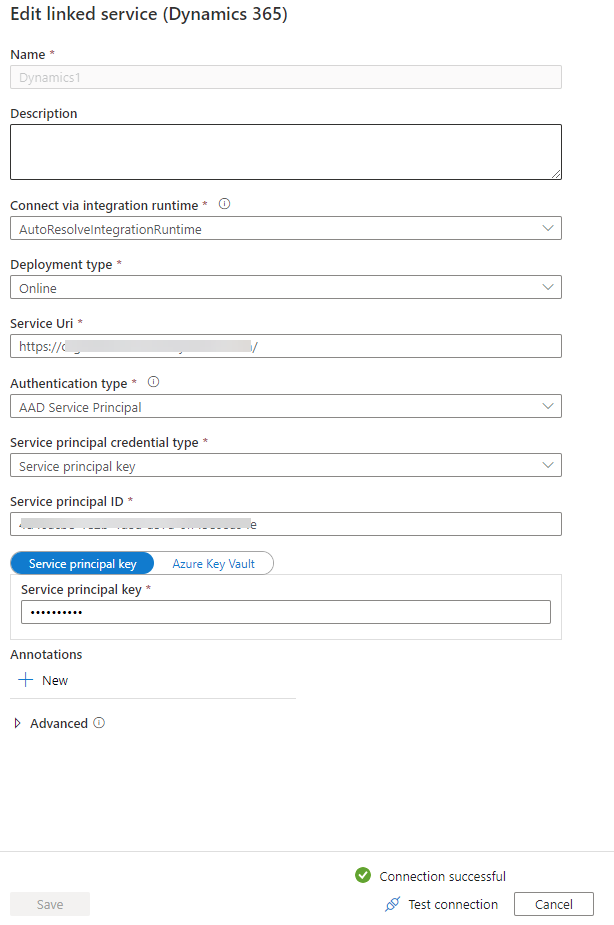614x925 pixels.
Task: Open the Deployment type dropdown
Action: click(x=285, y=288)
